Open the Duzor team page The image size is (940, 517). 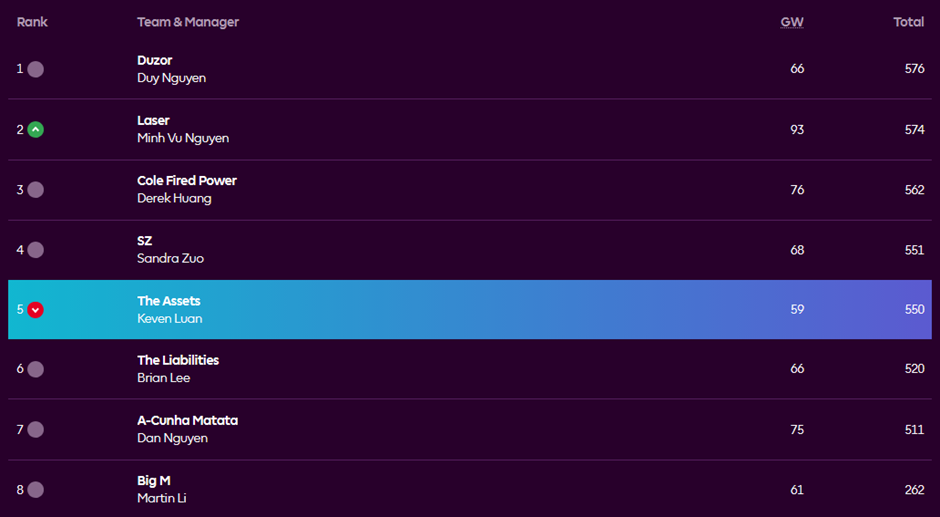tap(155, 60)
